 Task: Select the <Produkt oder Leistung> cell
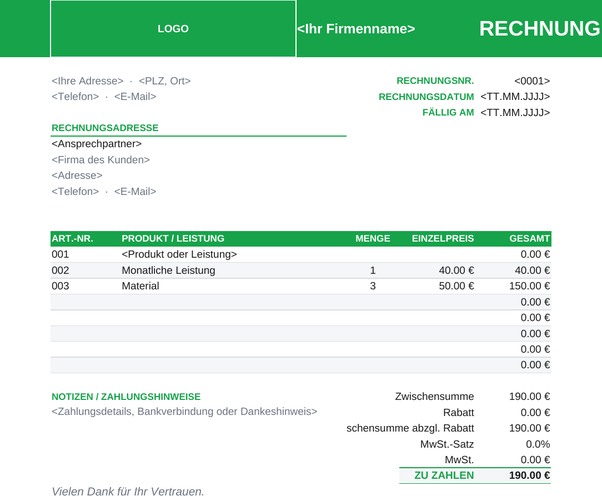(x=179, y=254)
